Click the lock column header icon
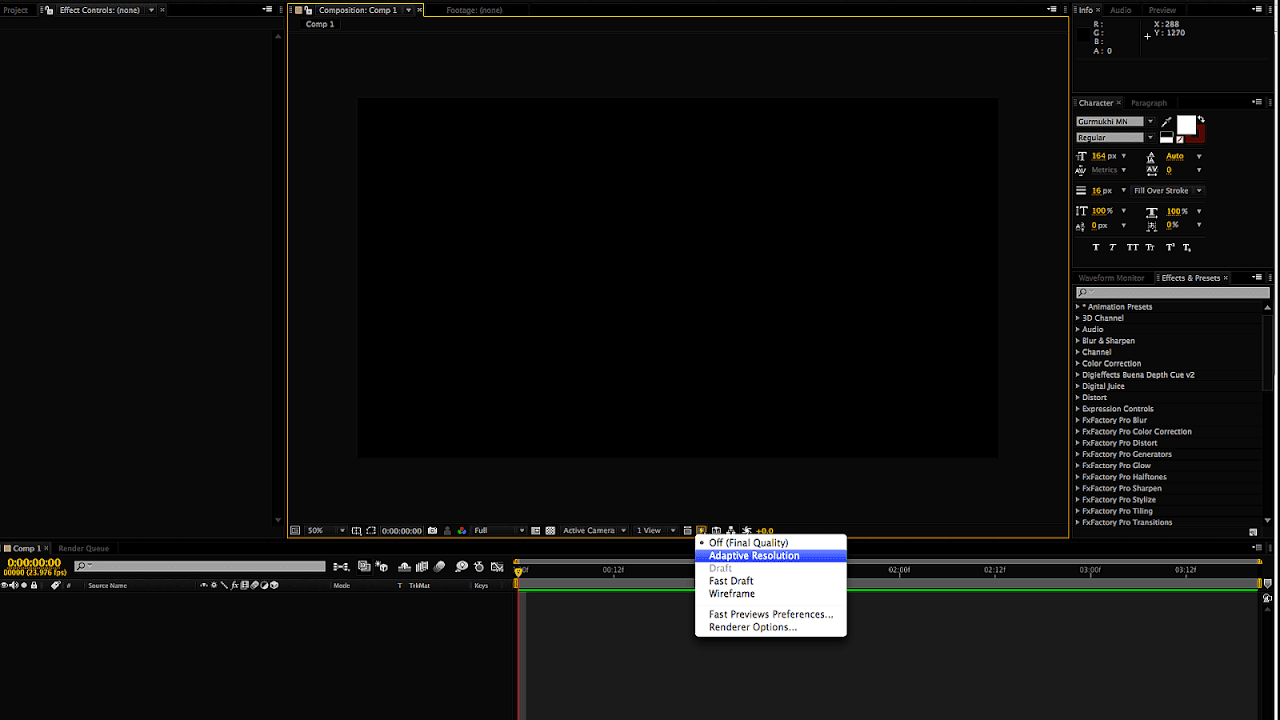Viewport: 1280px width, 720px height. pyautogui.click(x=34, y=585)
